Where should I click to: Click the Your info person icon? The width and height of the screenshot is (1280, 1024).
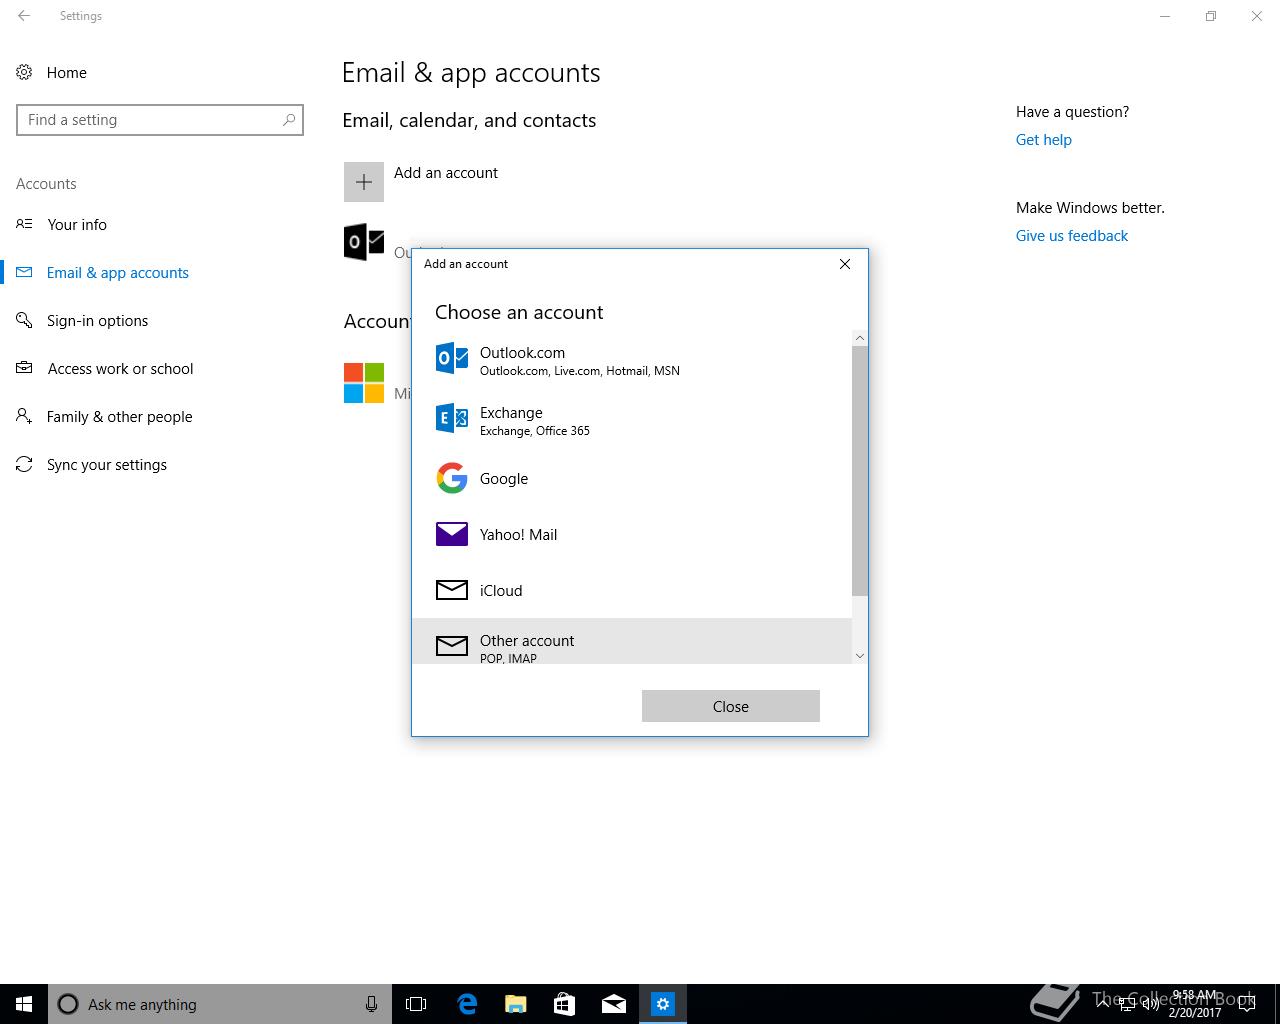(24, 224)
